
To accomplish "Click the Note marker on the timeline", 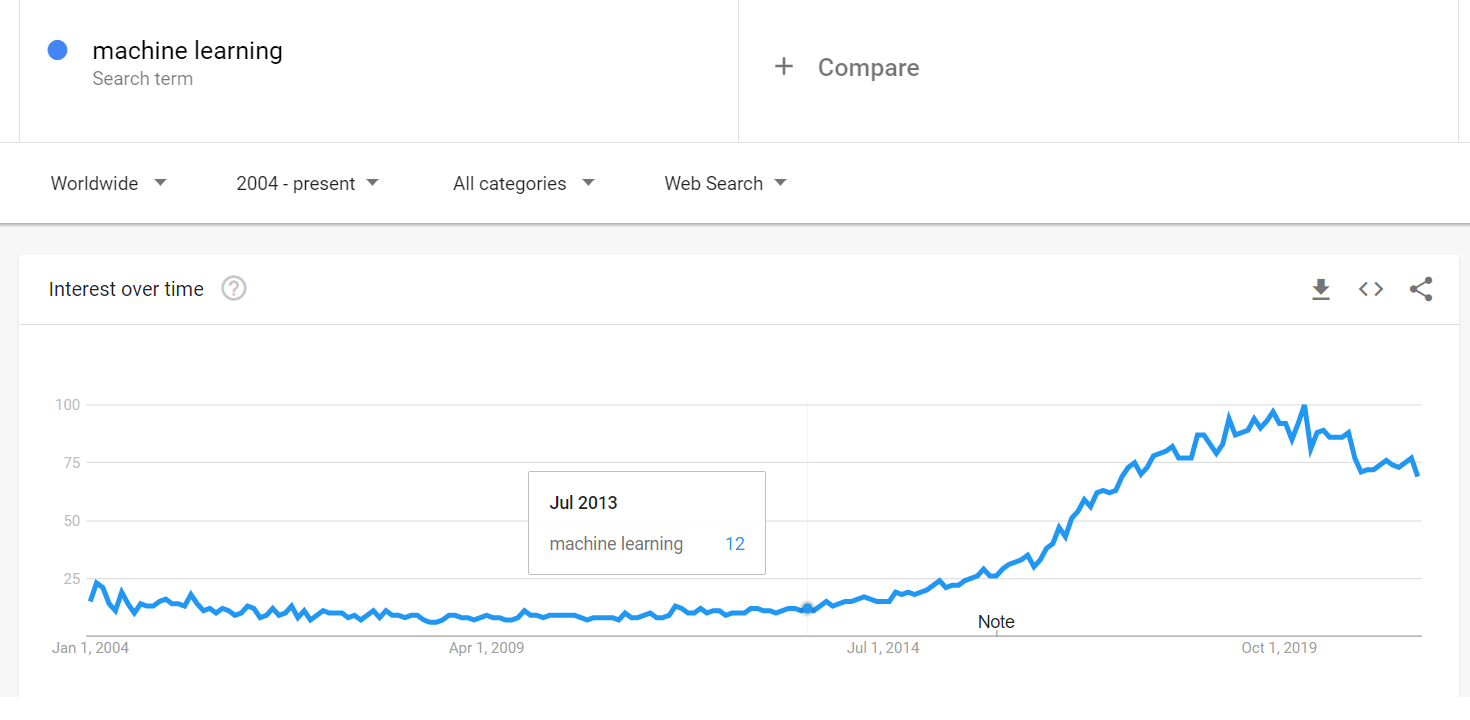I will click(996, 622).
